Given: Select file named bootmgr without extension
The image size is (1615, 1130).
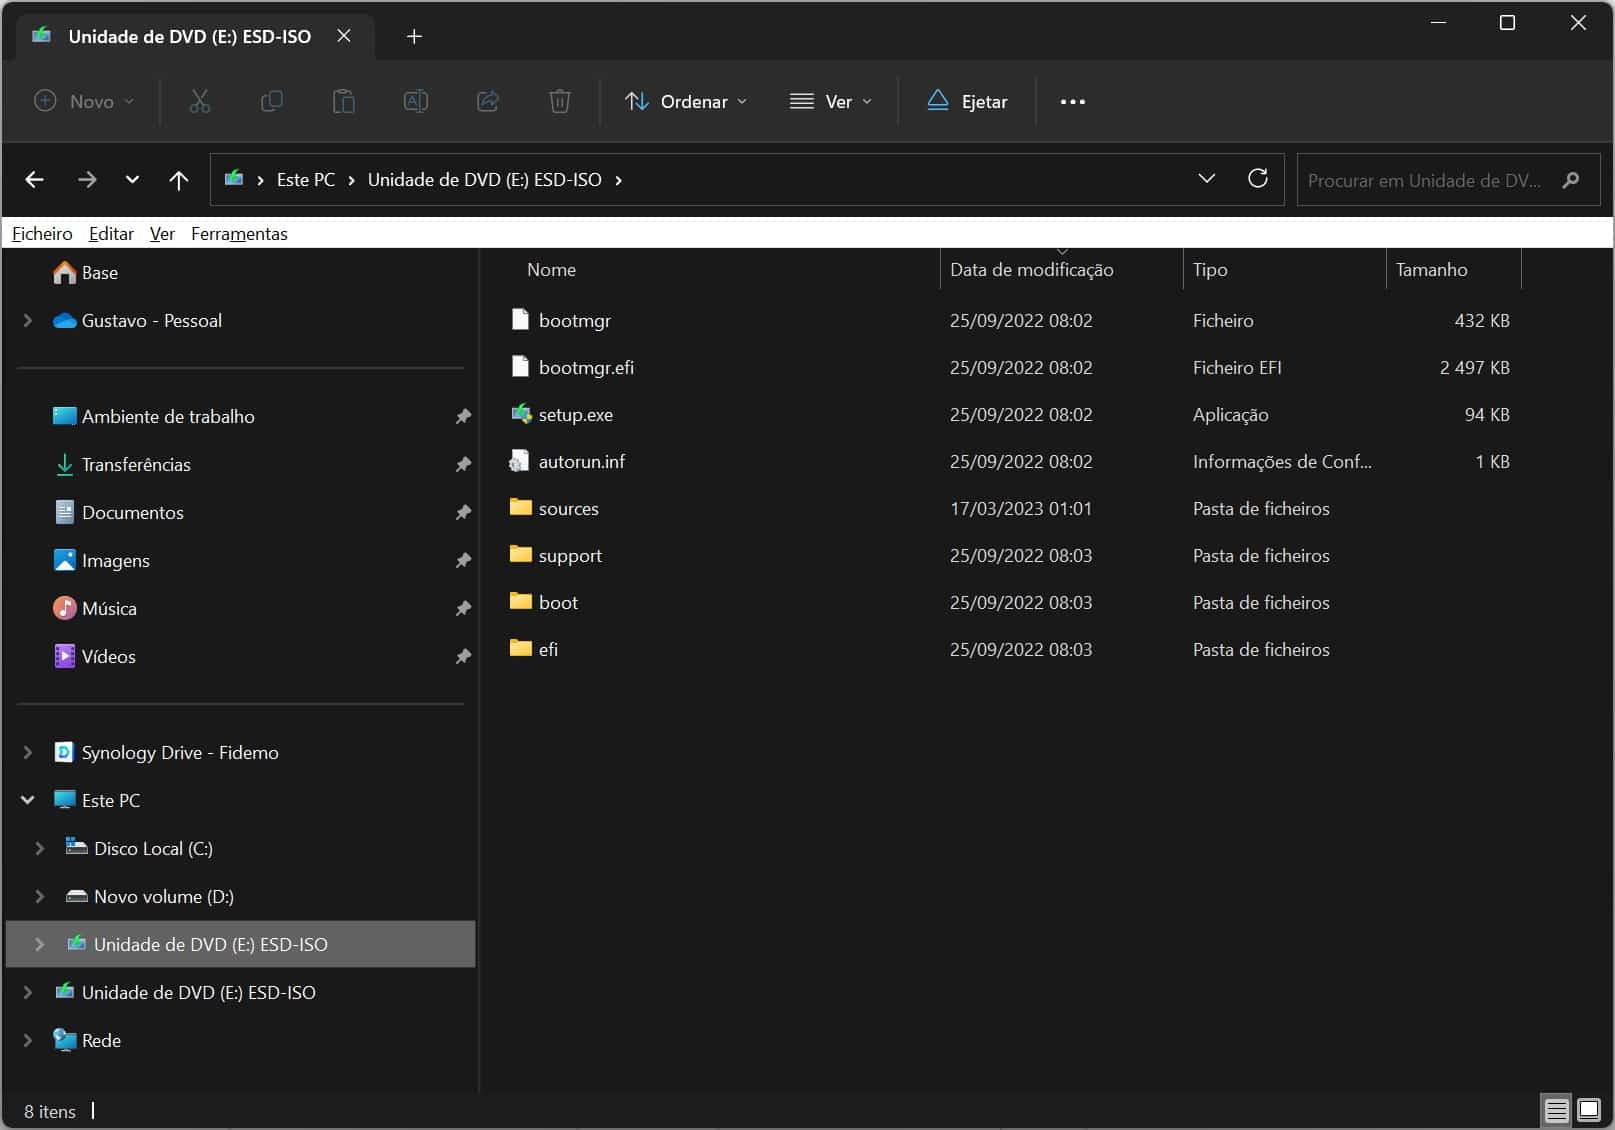Looking at the screenshot, I should pyautogui.click(x=574, y=320).
